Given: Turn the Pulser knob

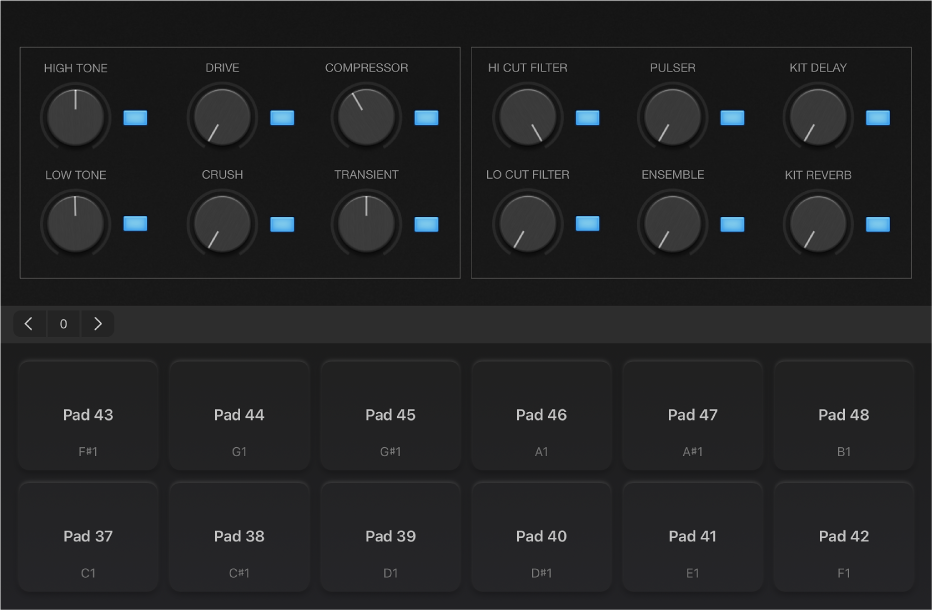Looking at the screenshot, I should 672,117.
